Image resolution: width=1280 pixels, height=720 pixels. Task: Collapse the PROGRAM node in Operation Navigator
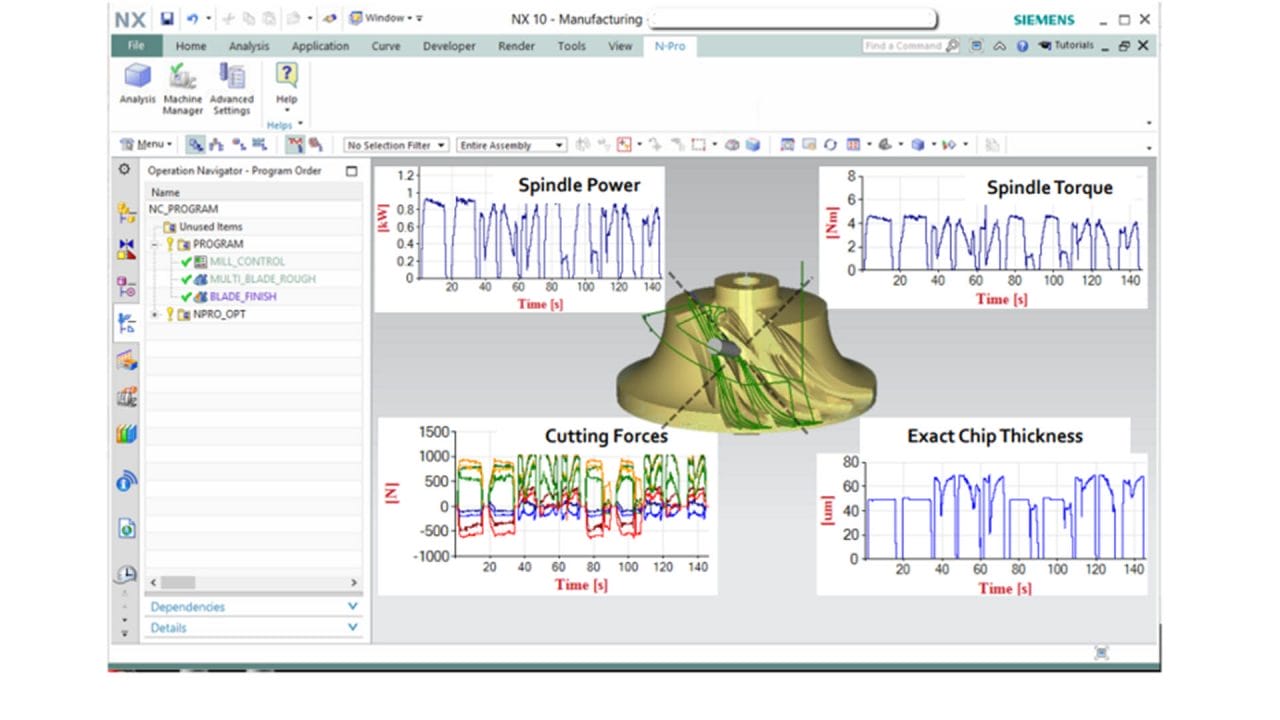click(x=156, y=244)
